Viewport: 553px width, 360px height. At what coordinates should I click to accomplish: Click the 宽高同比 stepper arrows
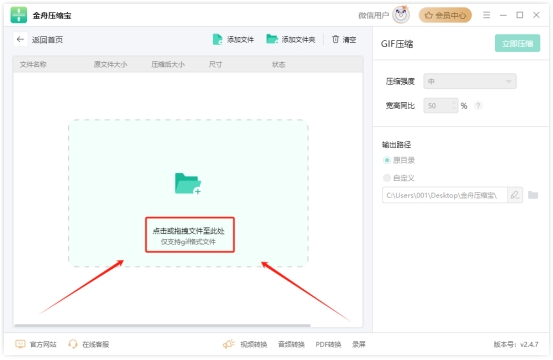(454, 105)
